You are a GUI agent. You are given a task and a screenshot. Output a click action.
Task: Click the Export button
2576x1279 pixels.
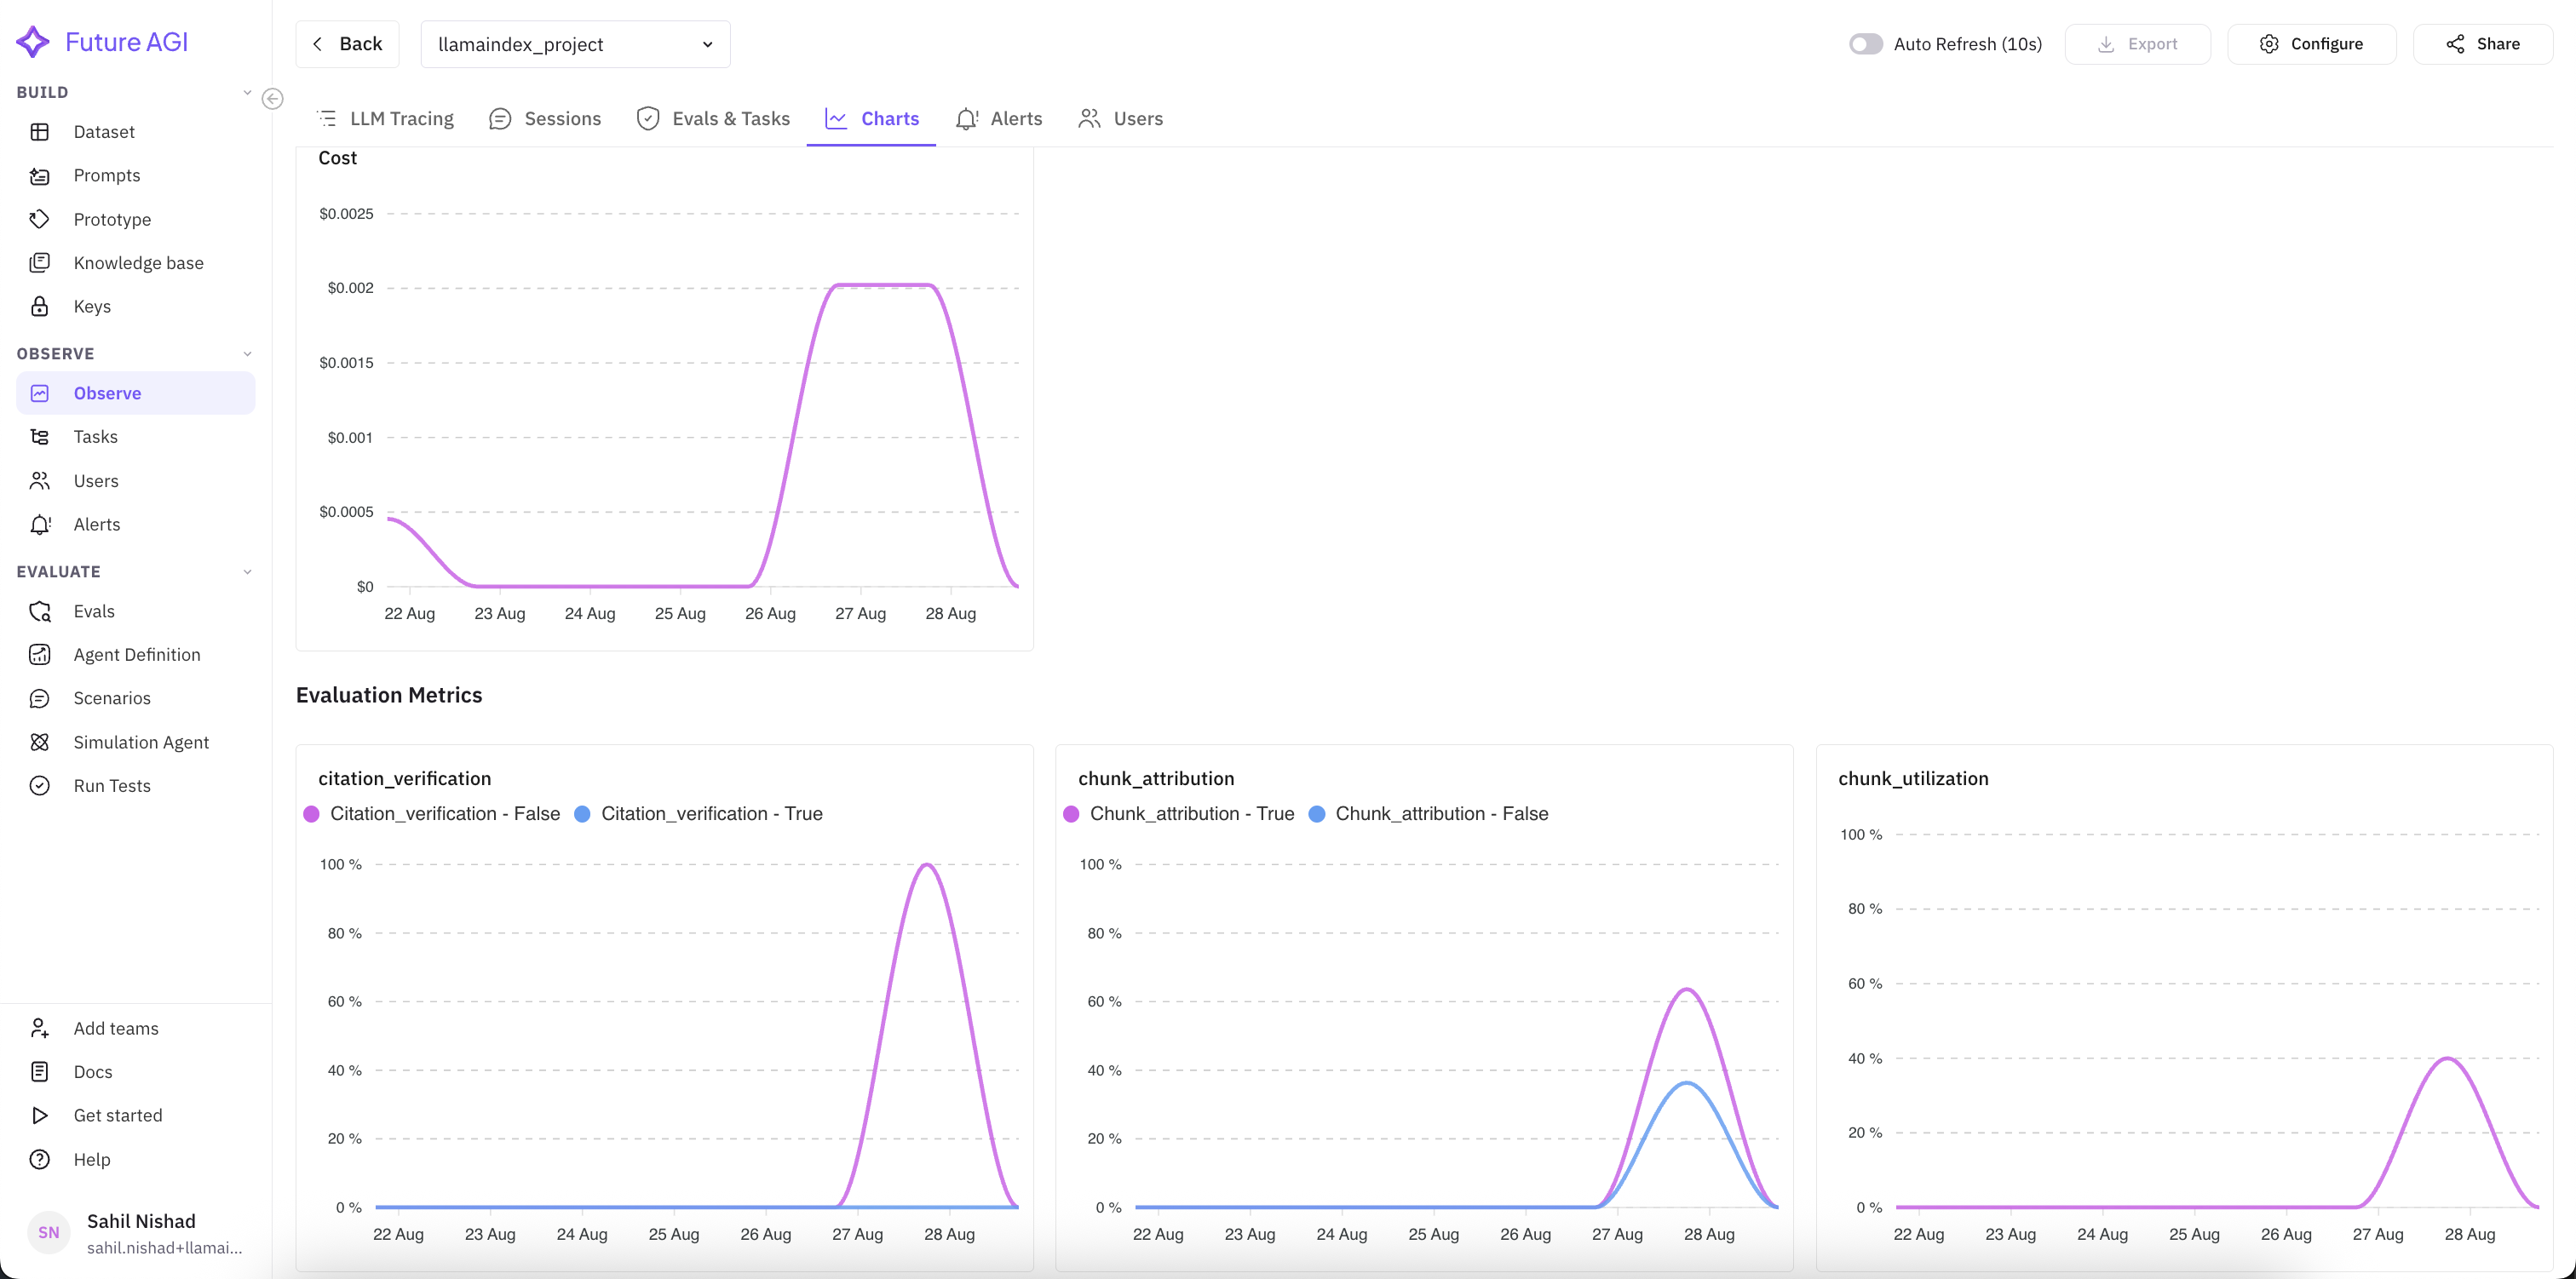click(2137, 44)
